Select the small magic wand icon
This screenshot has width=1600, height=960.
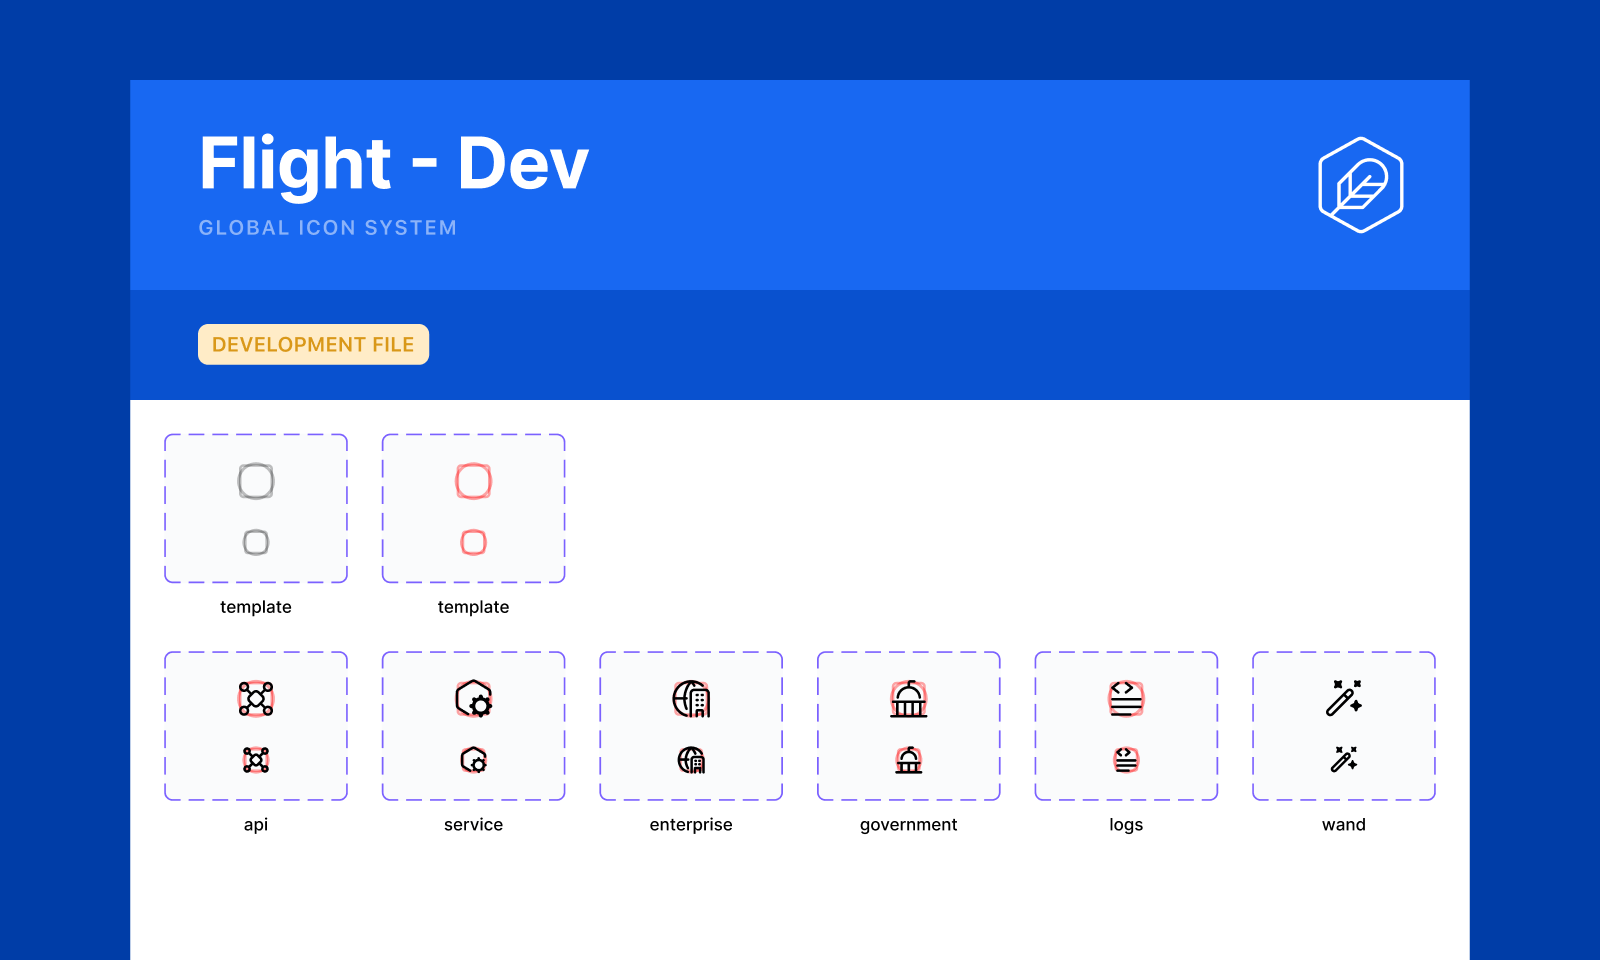coord(1344,760)
